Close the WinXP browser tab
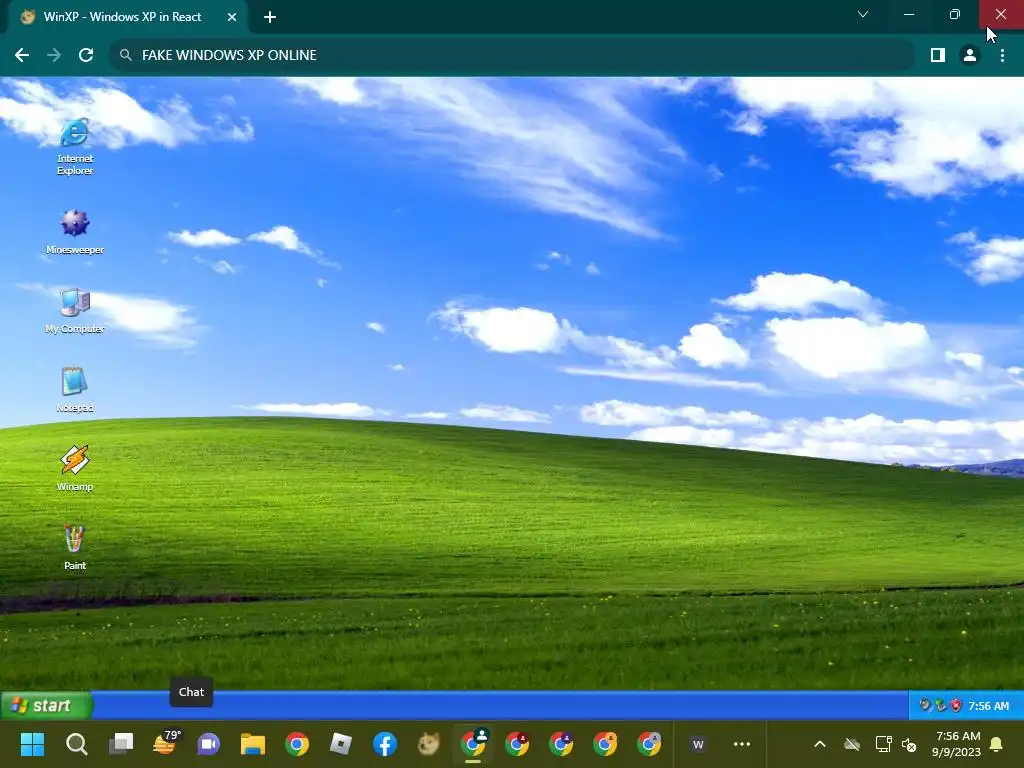 coord(232,17)
